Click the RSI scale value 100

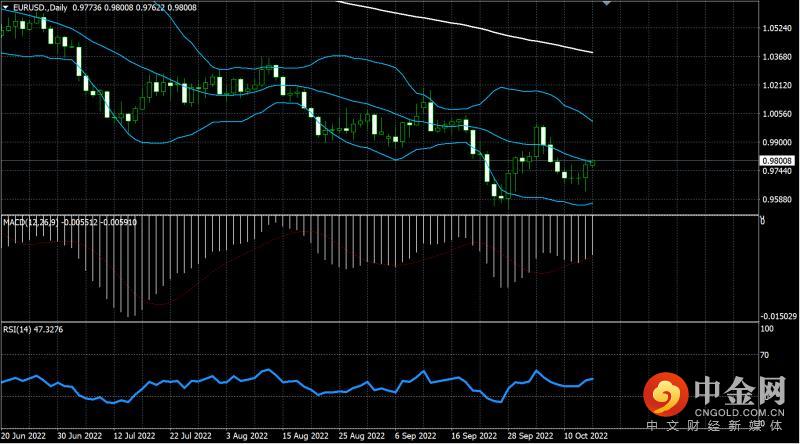767,329
